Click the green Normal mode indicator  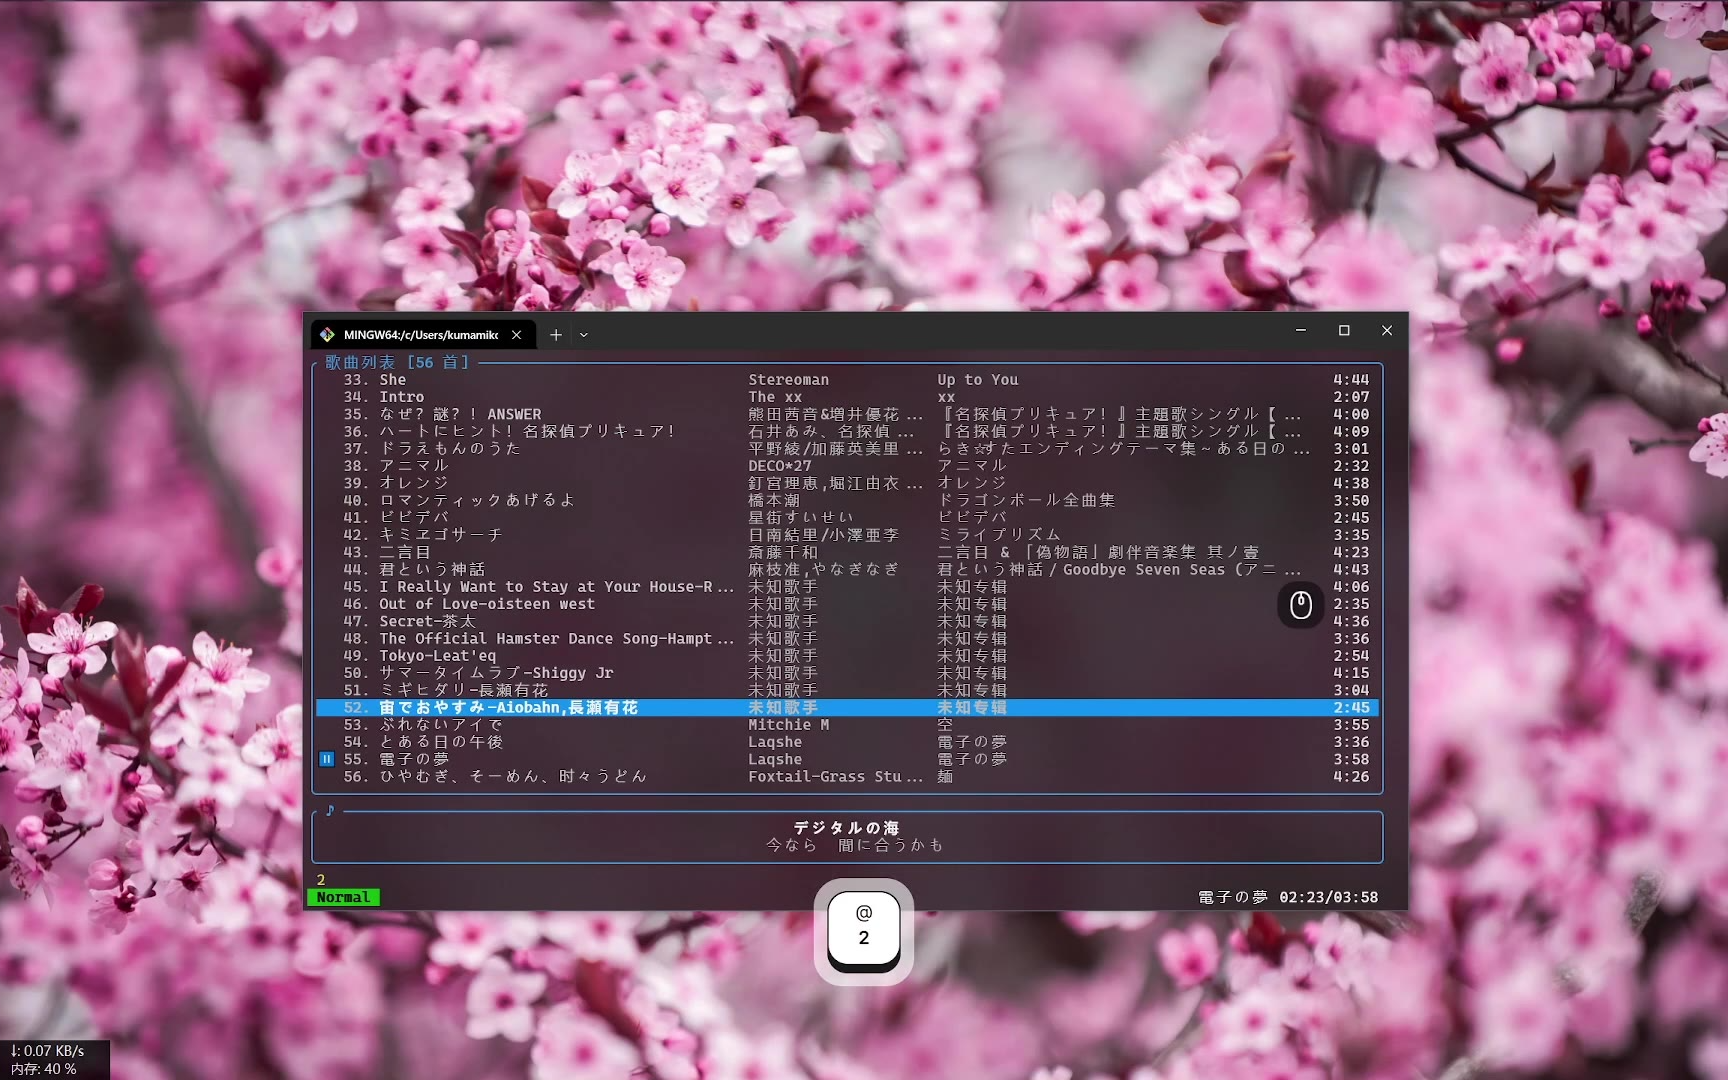(343, 898)
